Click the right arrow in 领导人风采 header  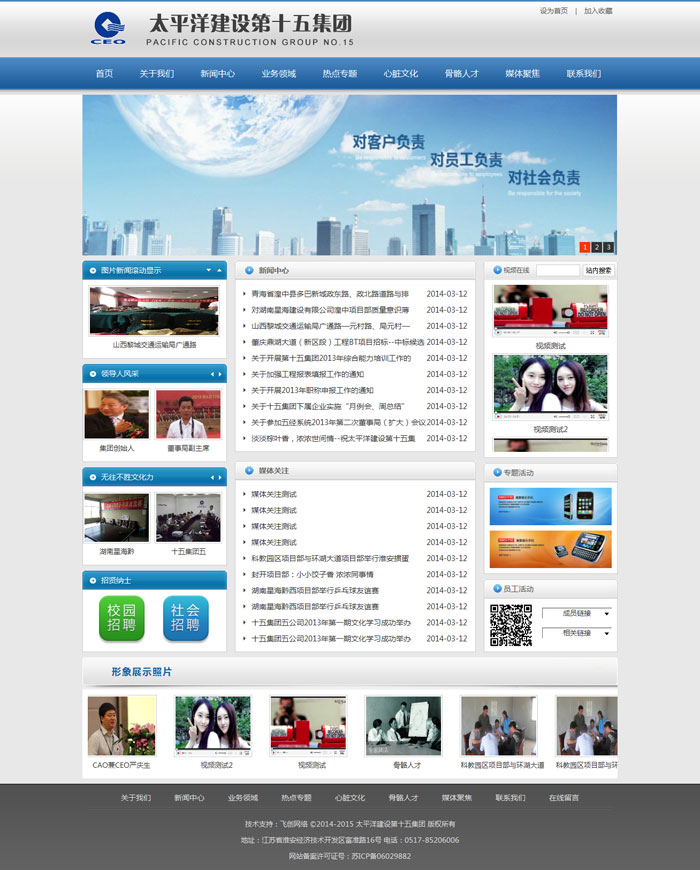coord(220,374)
